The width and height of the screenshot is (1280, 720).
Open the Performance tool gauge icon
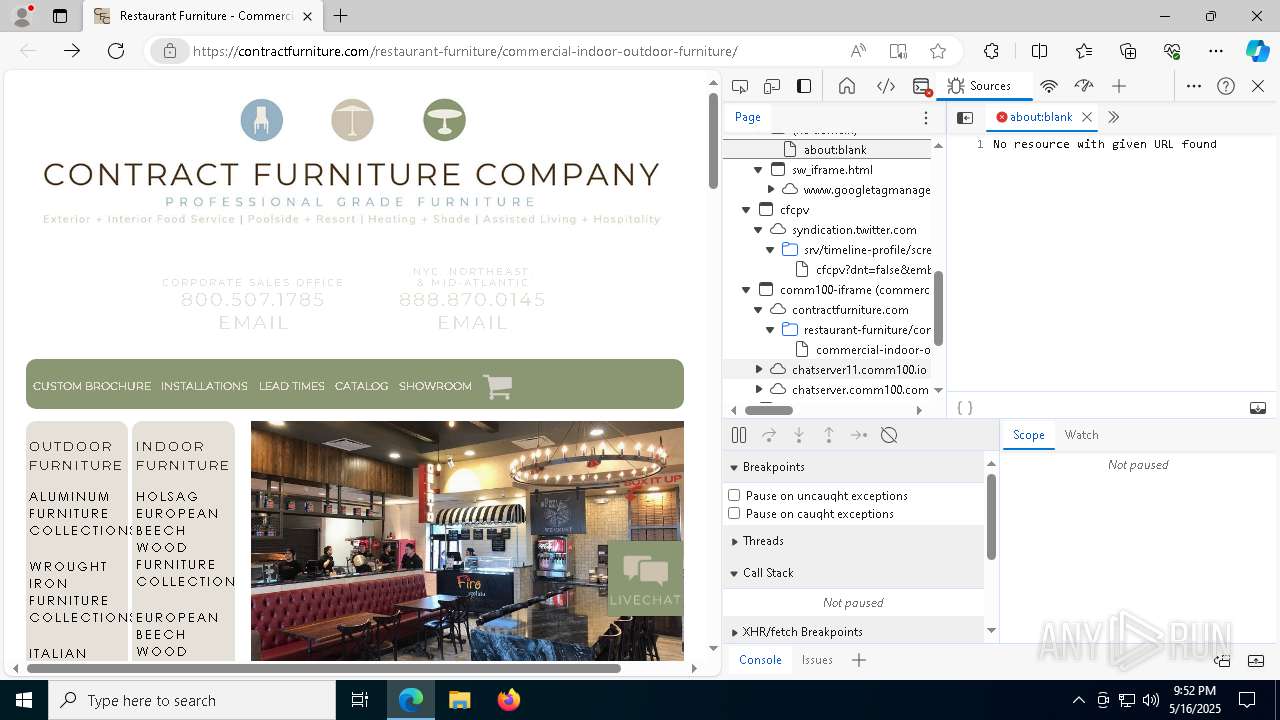point(1084,86)
